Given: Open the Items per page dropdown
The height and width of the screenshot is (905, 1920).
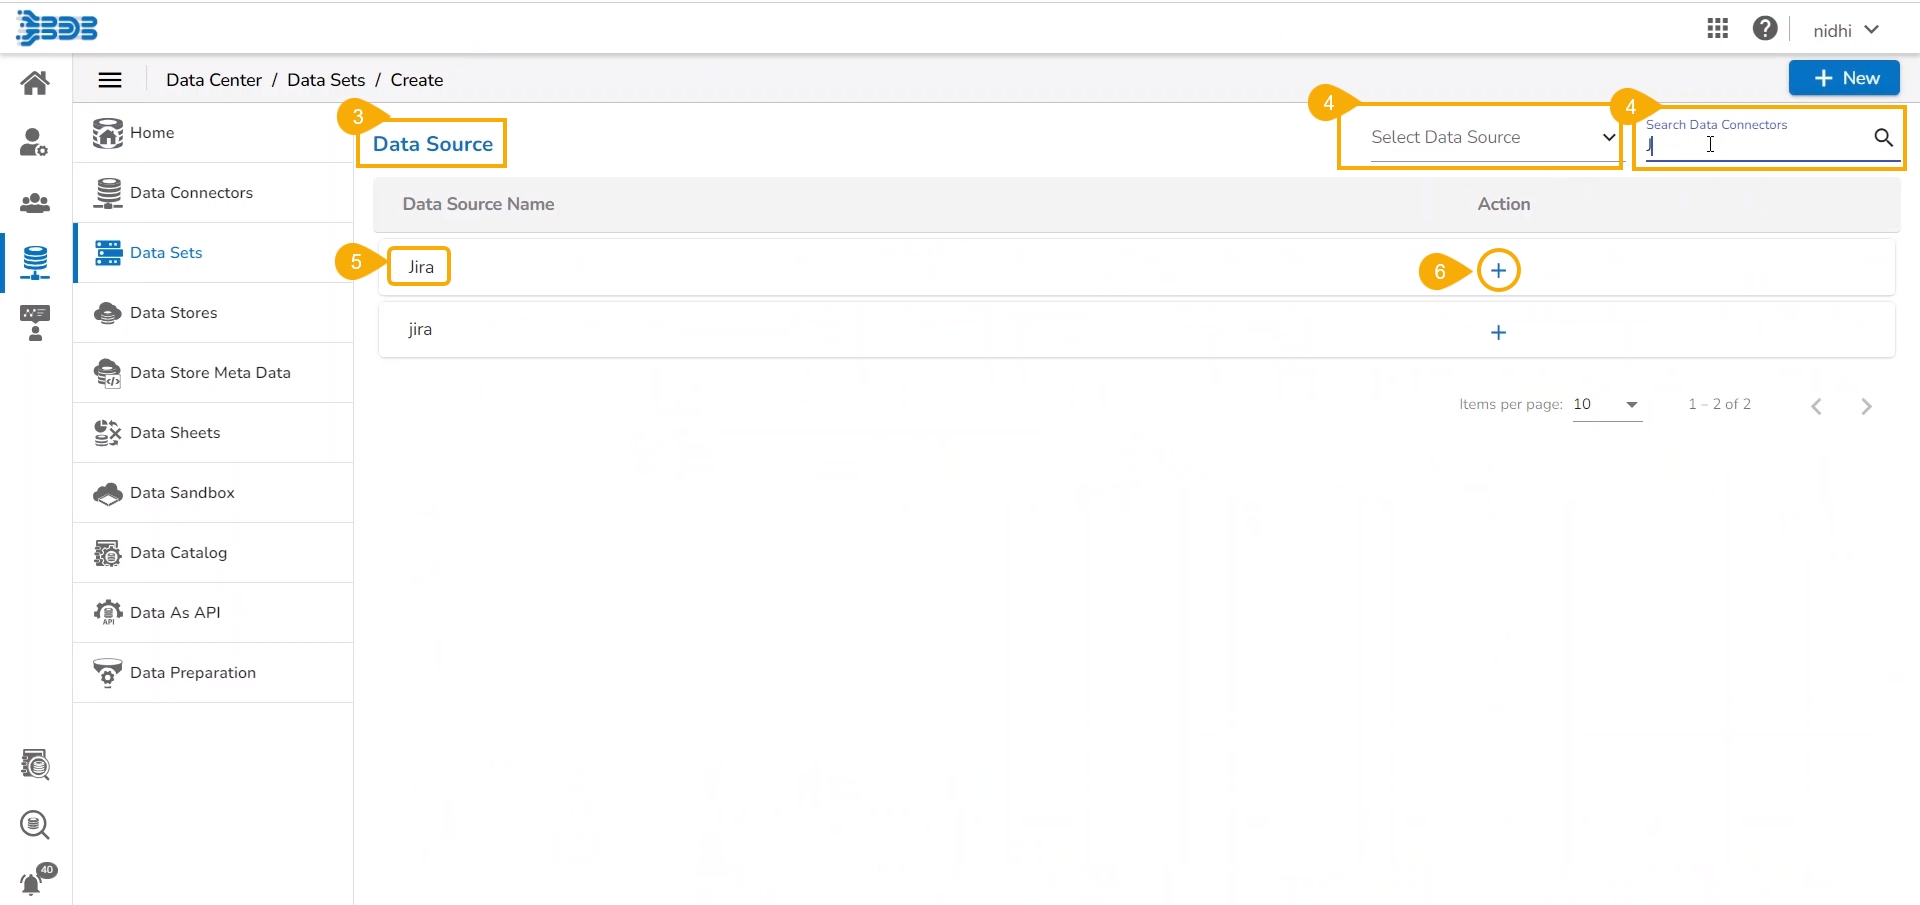Looking at the screenshot, I should 1607,405.
